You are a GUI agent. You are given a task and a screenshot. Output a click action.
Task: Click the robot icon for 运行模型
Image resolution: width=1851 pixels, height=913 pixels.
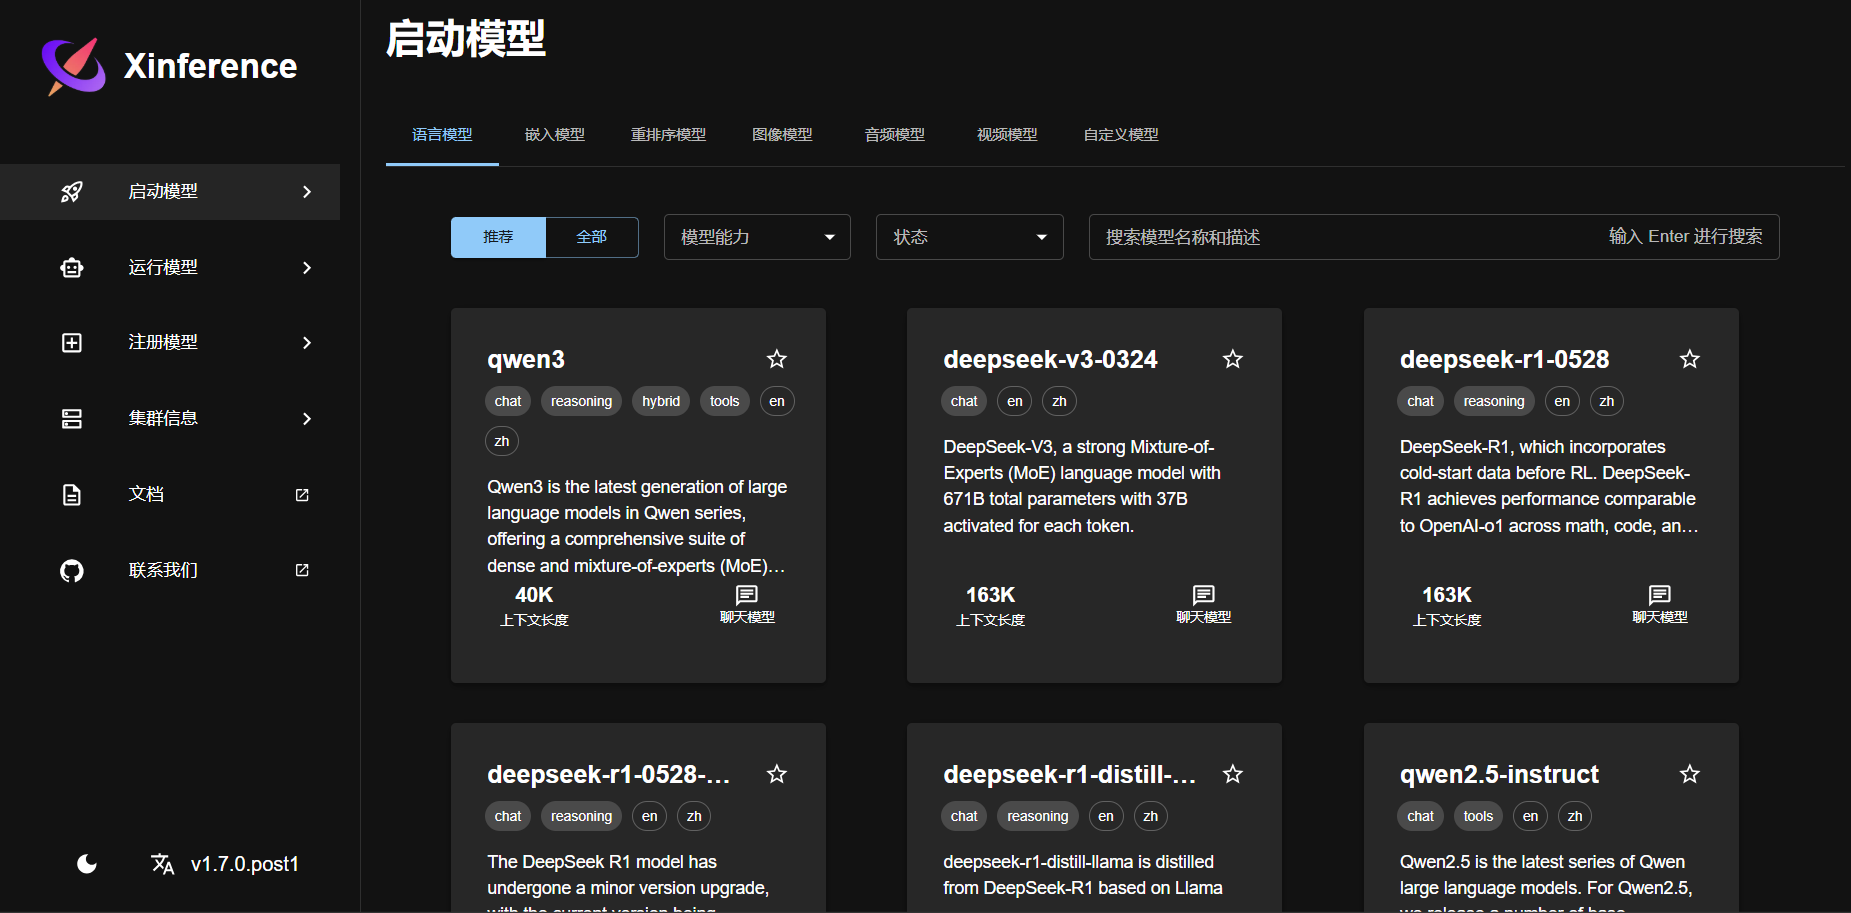[x=72, y=268]
